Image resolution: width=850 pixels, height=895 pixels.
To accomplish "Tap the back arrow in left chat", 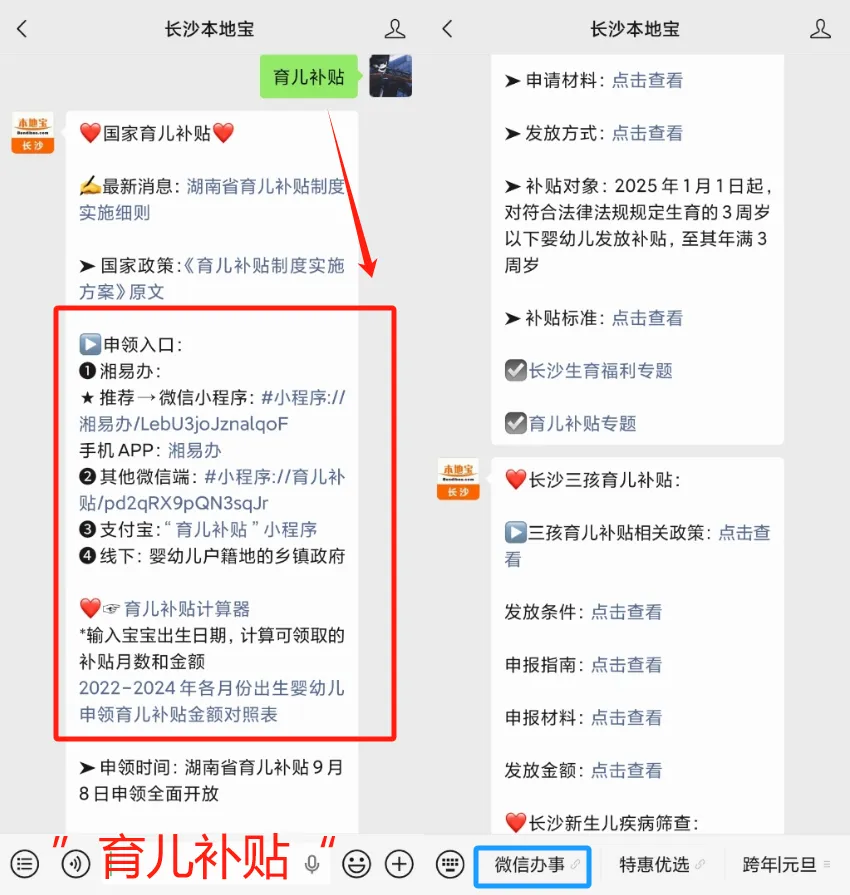I will click(x=22, y=29).
